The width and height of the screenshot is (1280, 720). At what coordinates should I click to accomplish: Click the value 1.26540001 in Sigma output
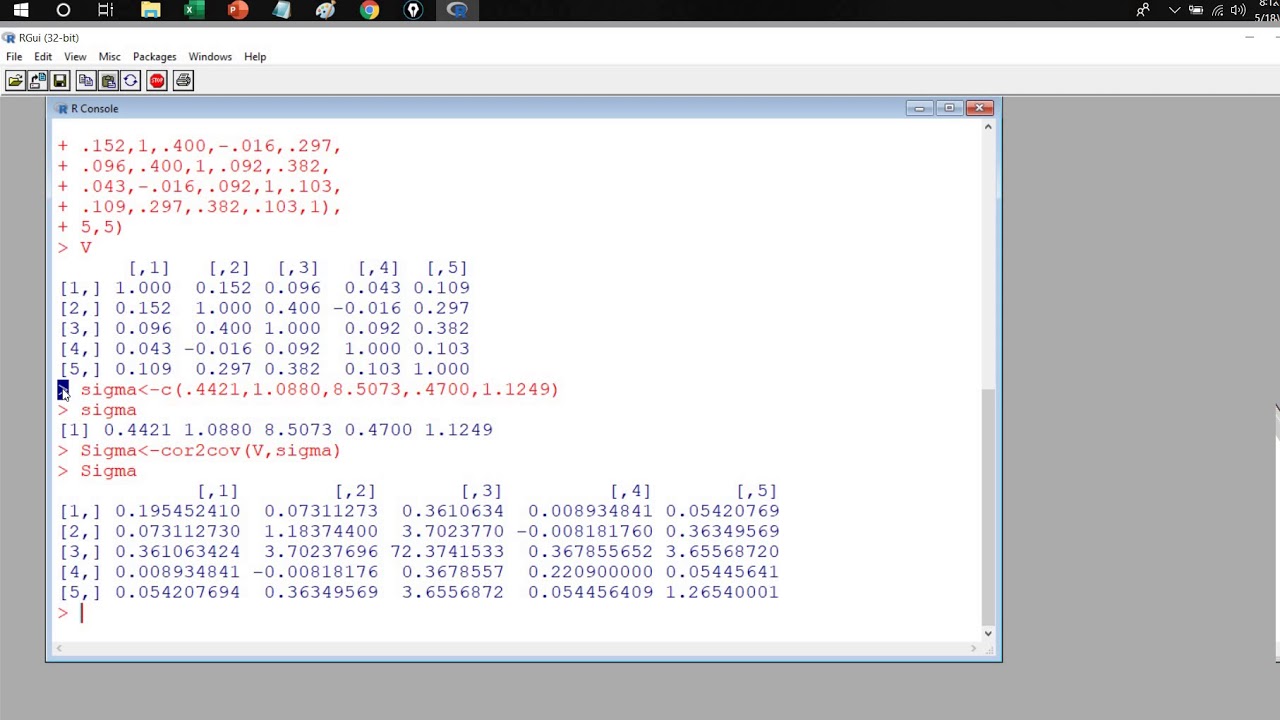click(722, 593)
